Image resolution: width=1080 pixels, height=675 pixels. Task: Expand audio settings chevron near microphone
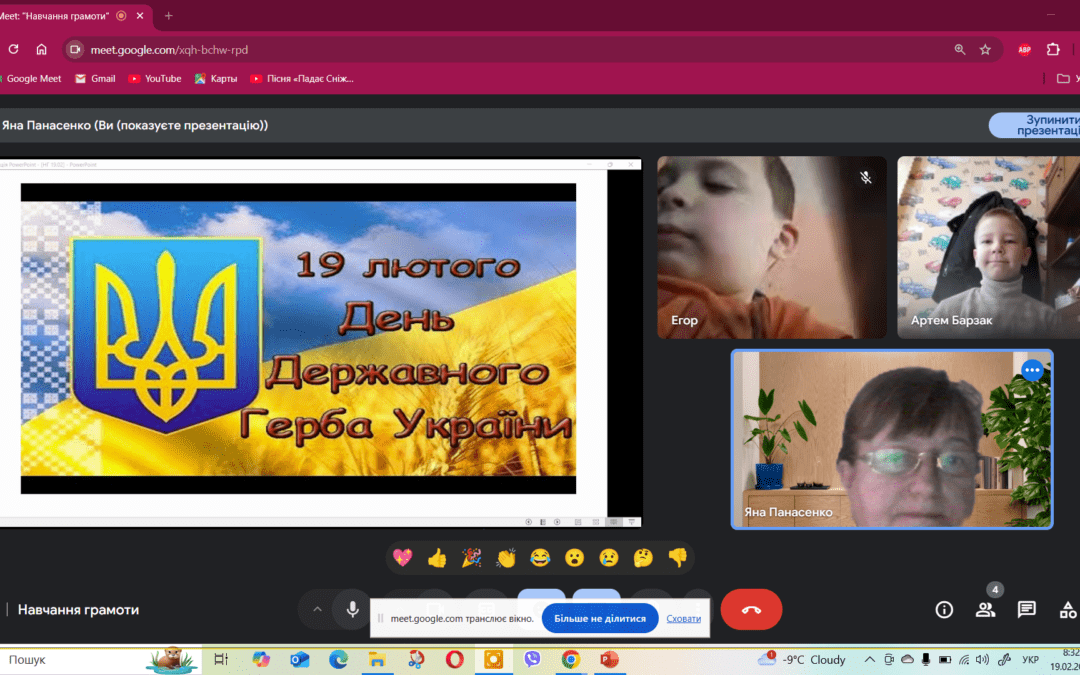317,609
